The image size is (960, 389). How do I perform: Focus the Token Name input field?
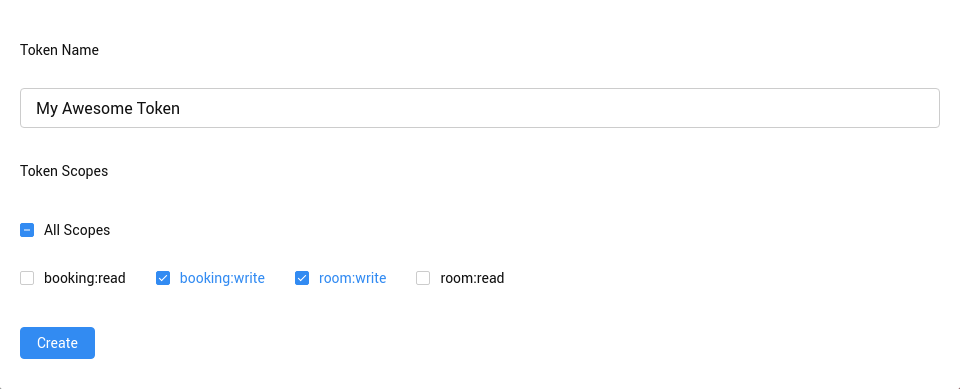pyautogui.click(x=480, y=108)
